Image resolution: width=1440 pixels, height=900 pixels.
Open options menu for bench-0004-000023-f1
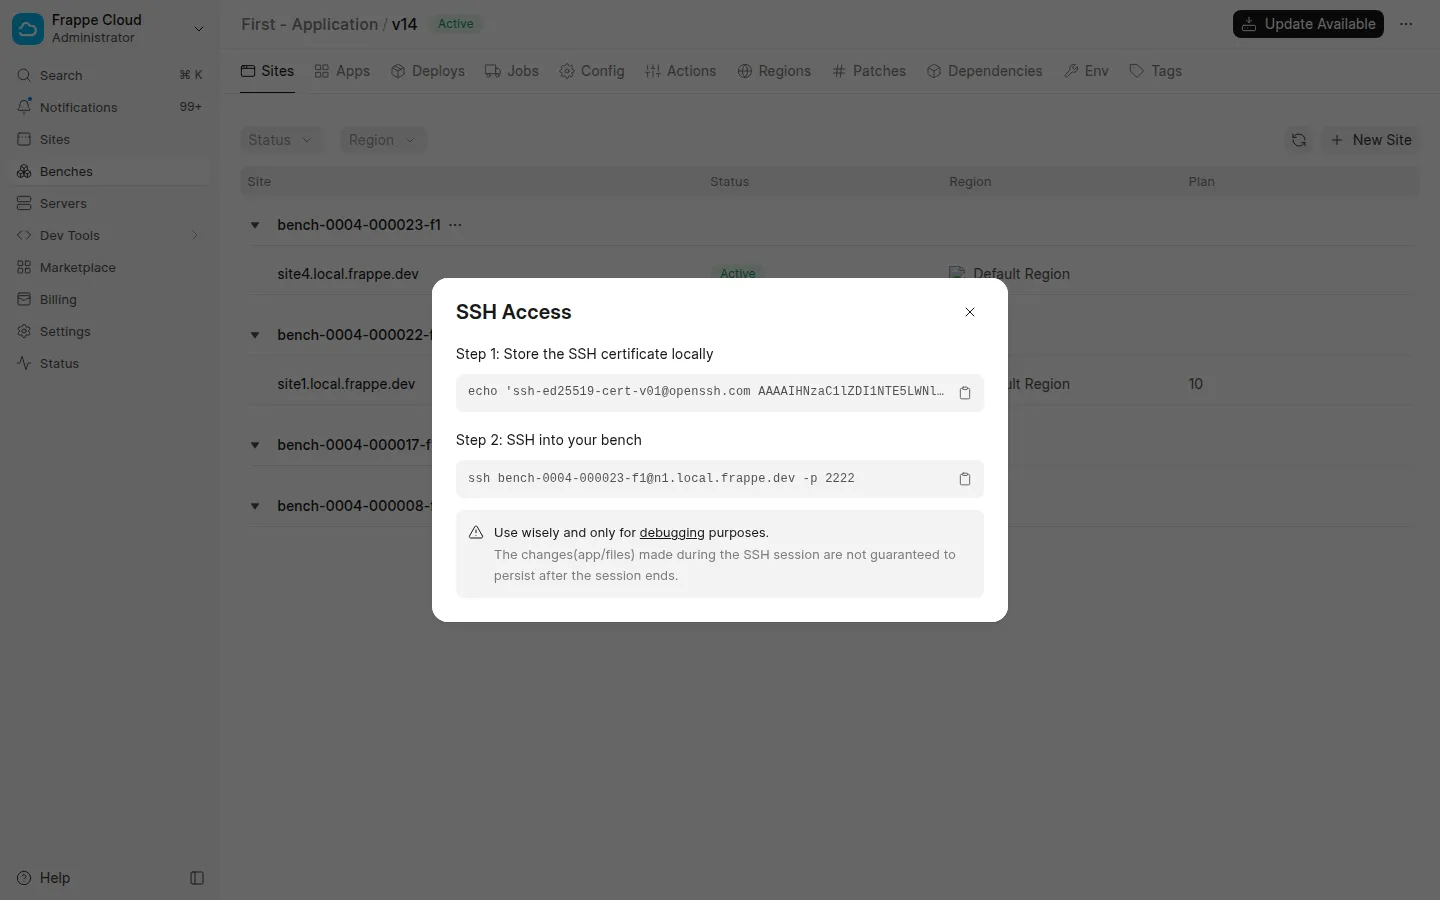(x=456, y=225)
